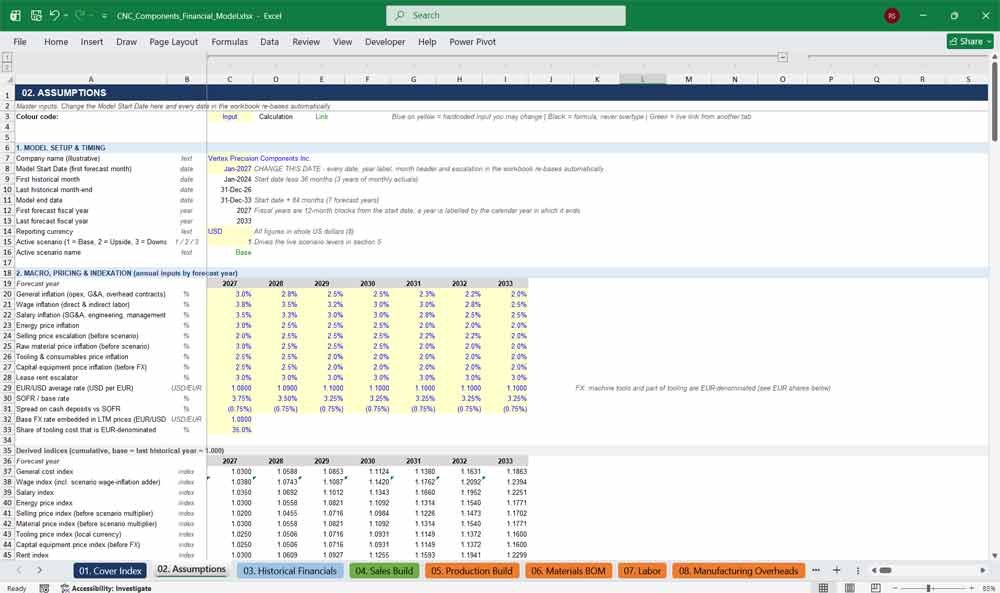The height and width of the screenshot is (593, 1000).
Task: Collapse the column group with minus button
Action: coord(783,57)
